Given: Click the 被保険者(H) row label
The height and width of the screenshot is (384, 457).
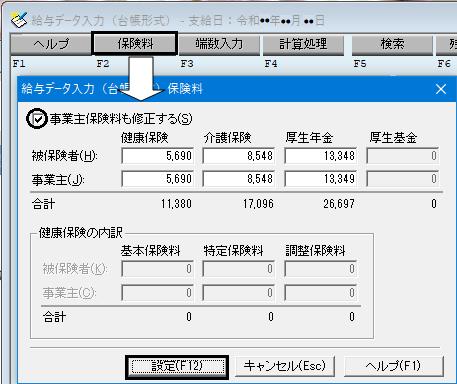Looking at the screenshot, I should (x=64, y=156).
